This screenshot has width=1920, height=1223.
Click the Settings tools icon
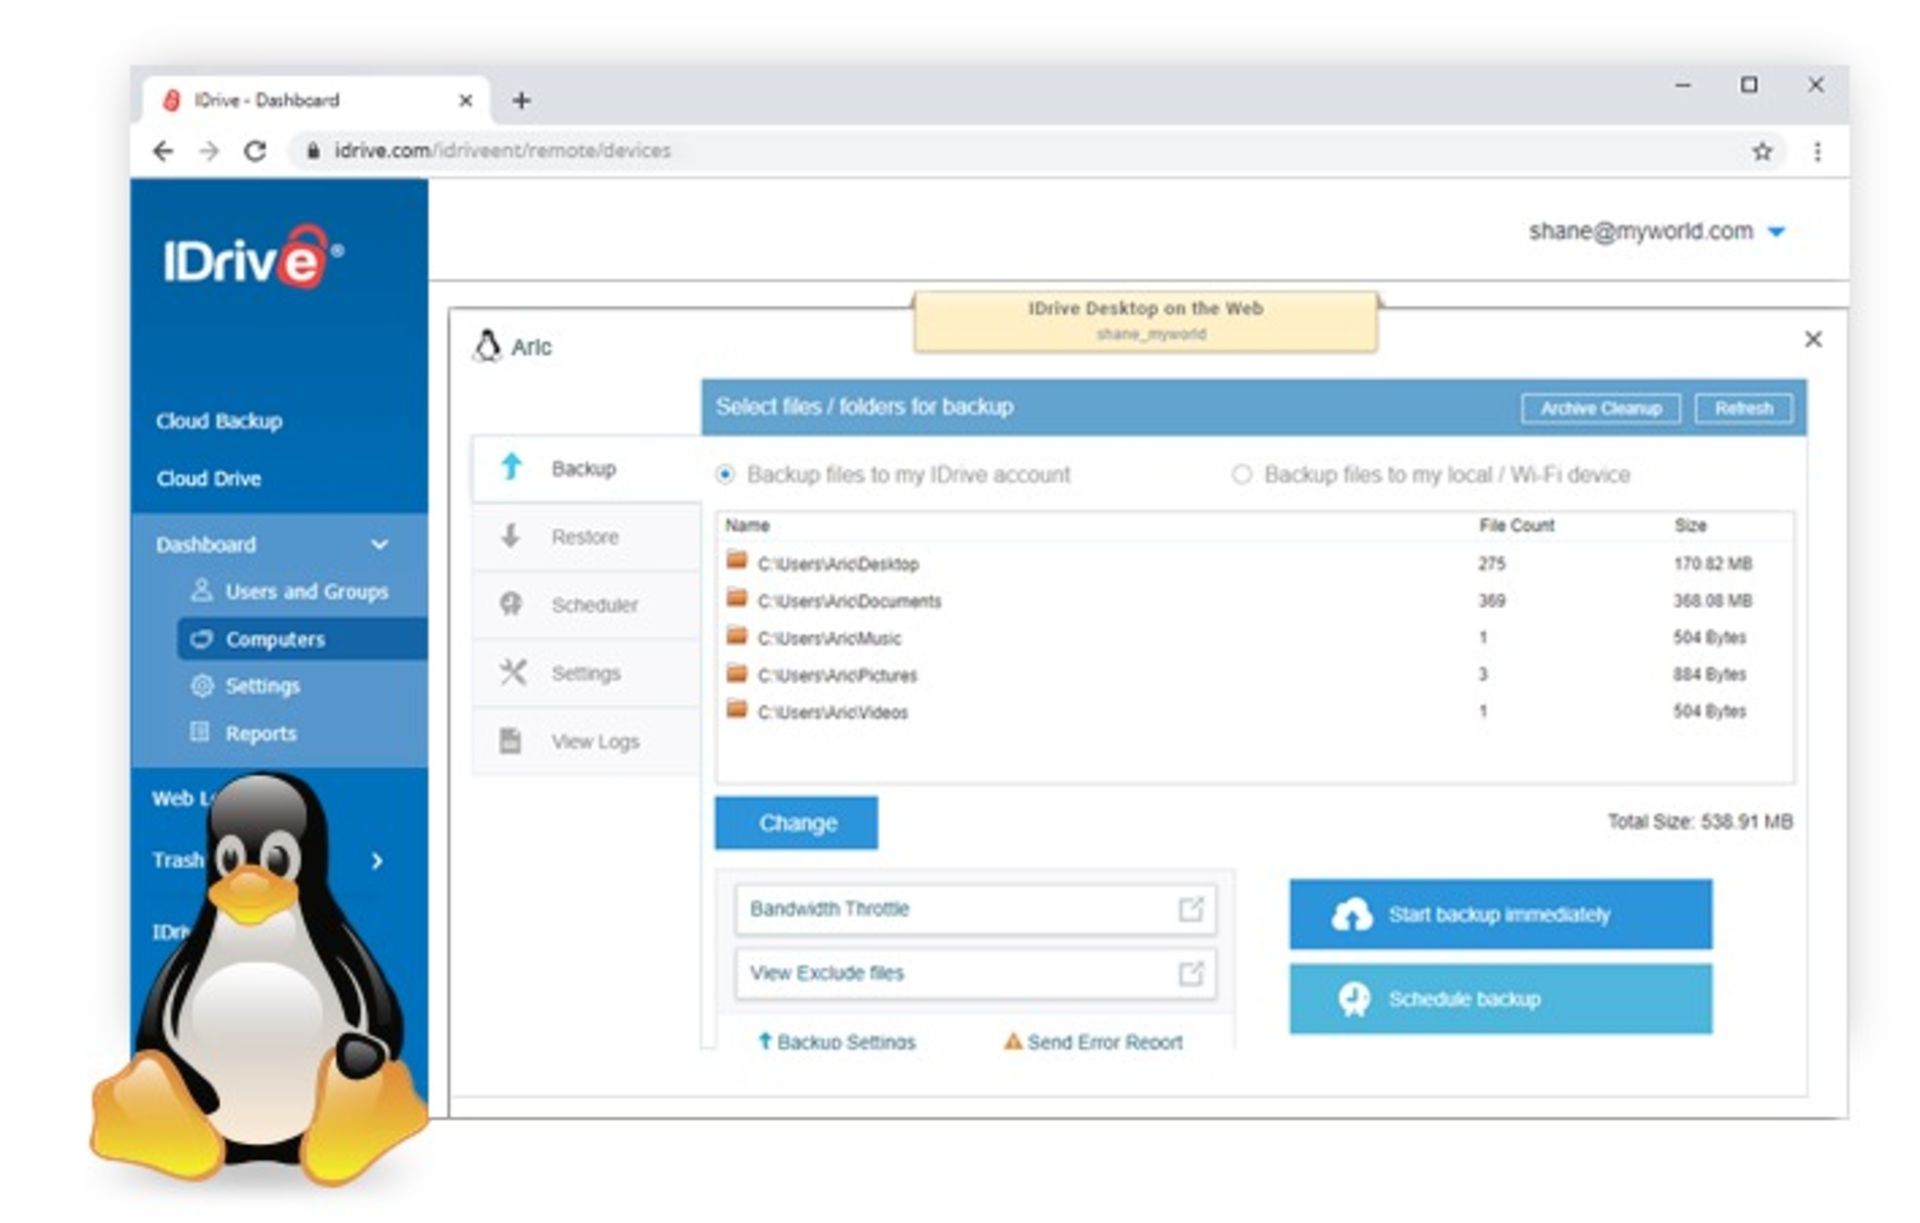point(512,672)
